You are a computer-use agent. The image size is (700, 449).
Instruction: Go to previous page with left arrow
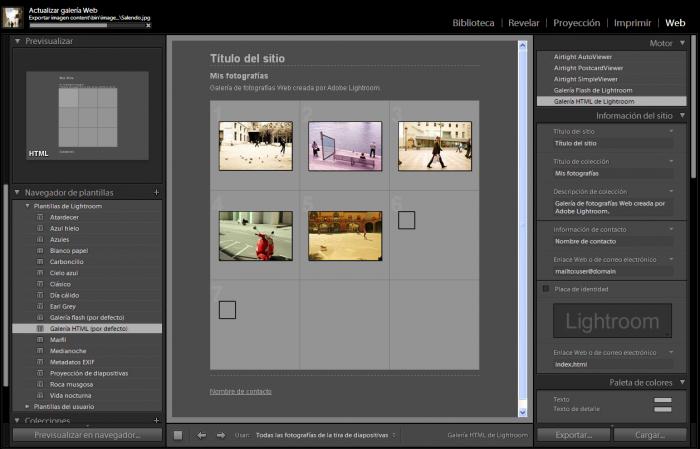[x=201, y=435]
